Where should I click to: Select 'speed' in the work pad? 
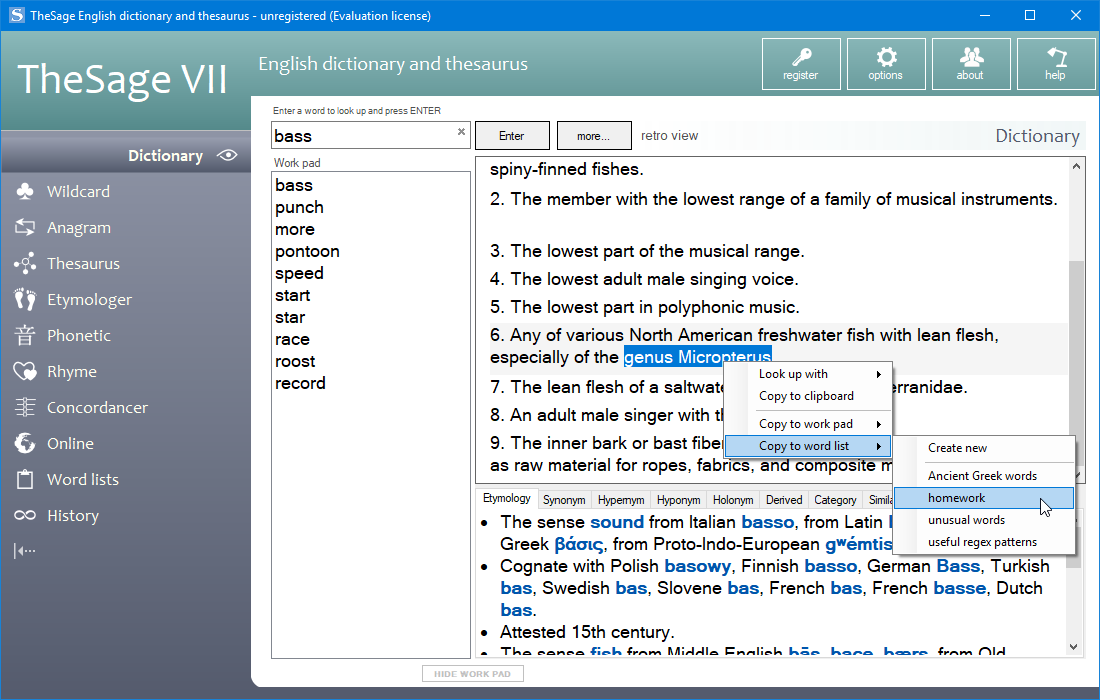point(300,274)
